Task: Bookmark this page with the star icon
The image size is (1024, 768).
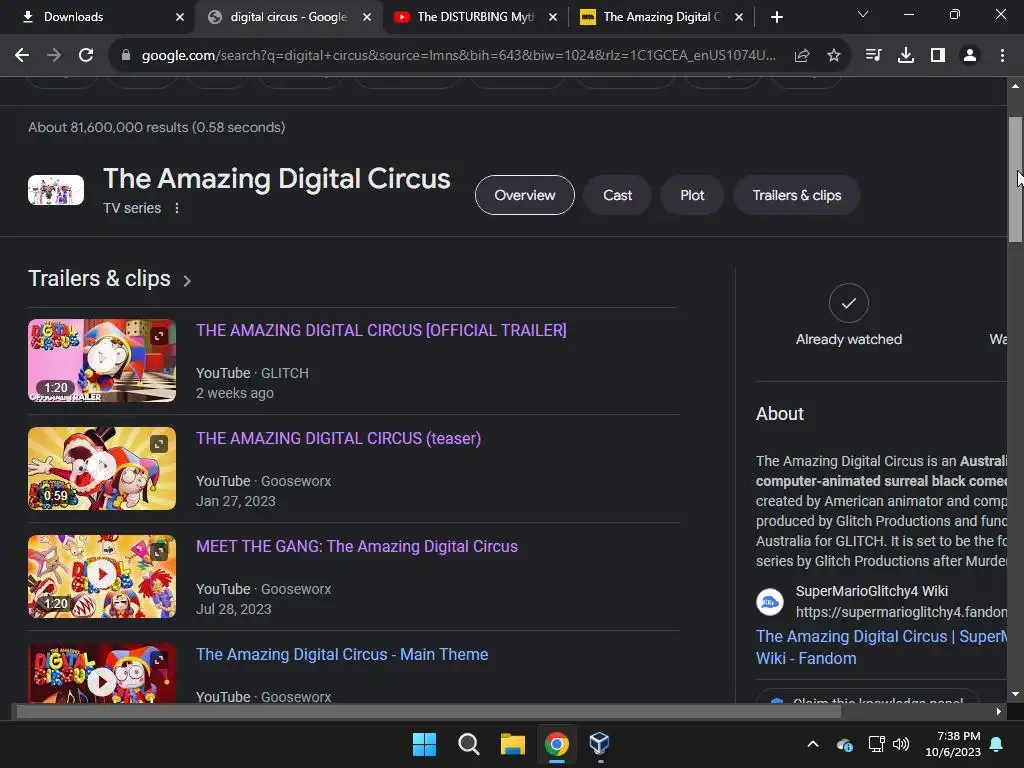Action: pos(834,56)
